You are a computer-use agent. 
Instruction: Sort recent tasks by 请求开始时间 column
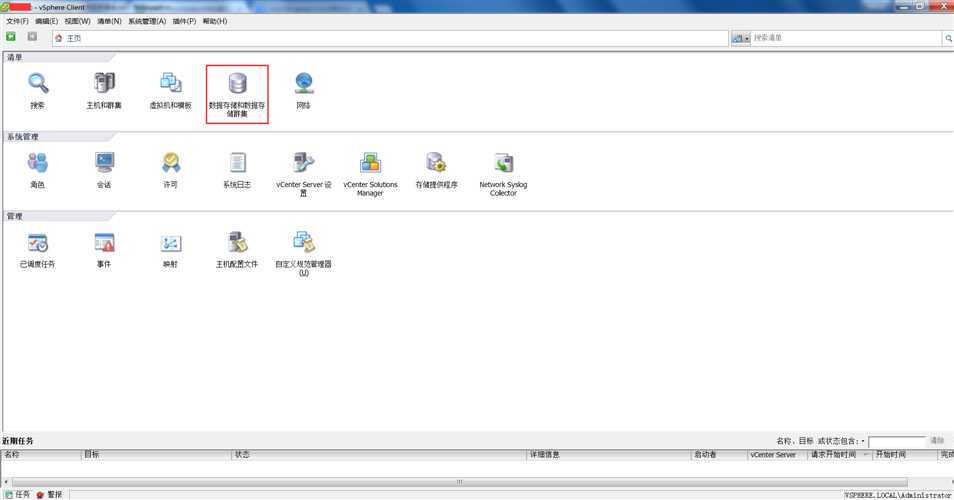coord(840,454)
